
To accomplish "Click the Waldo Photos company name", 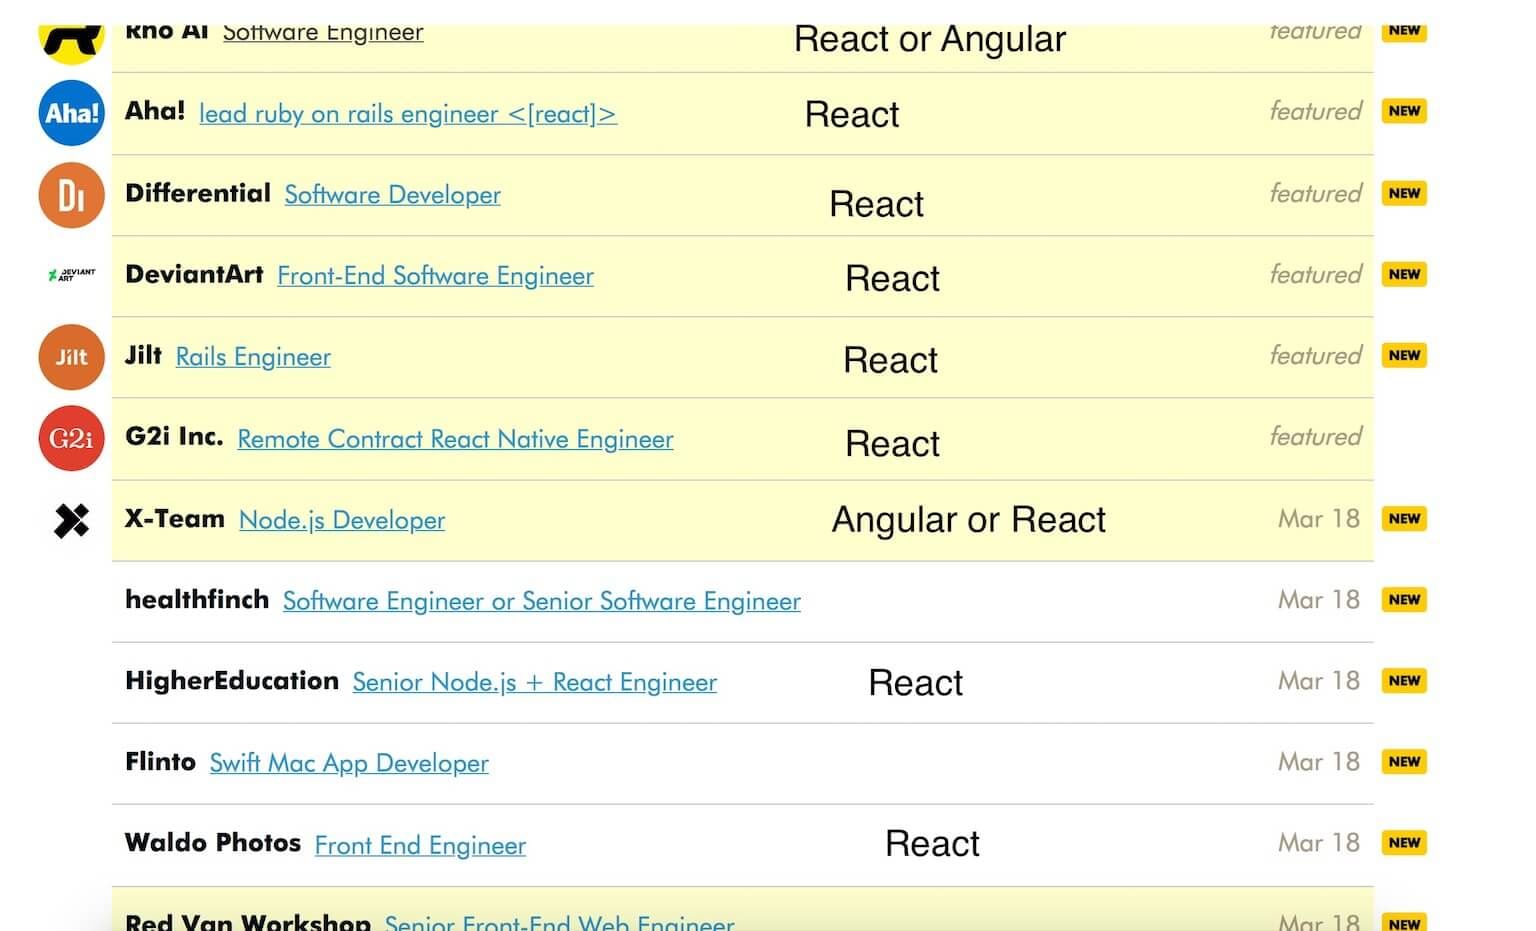I will pos(213,842).
